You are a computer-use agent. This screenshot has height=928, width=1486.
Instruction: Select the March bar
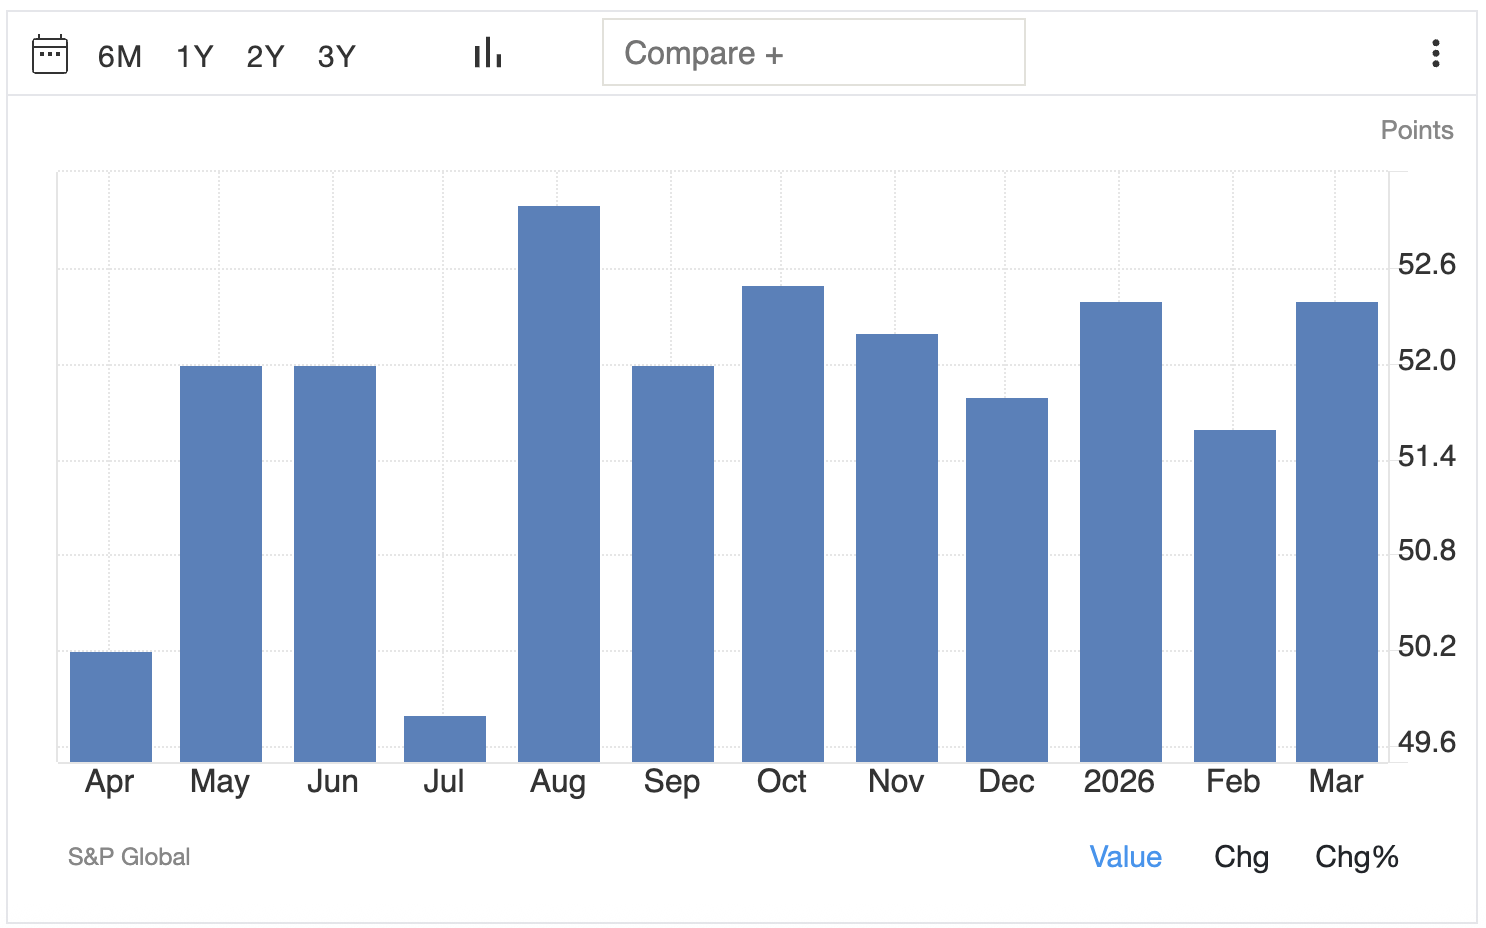(1336, 532)
